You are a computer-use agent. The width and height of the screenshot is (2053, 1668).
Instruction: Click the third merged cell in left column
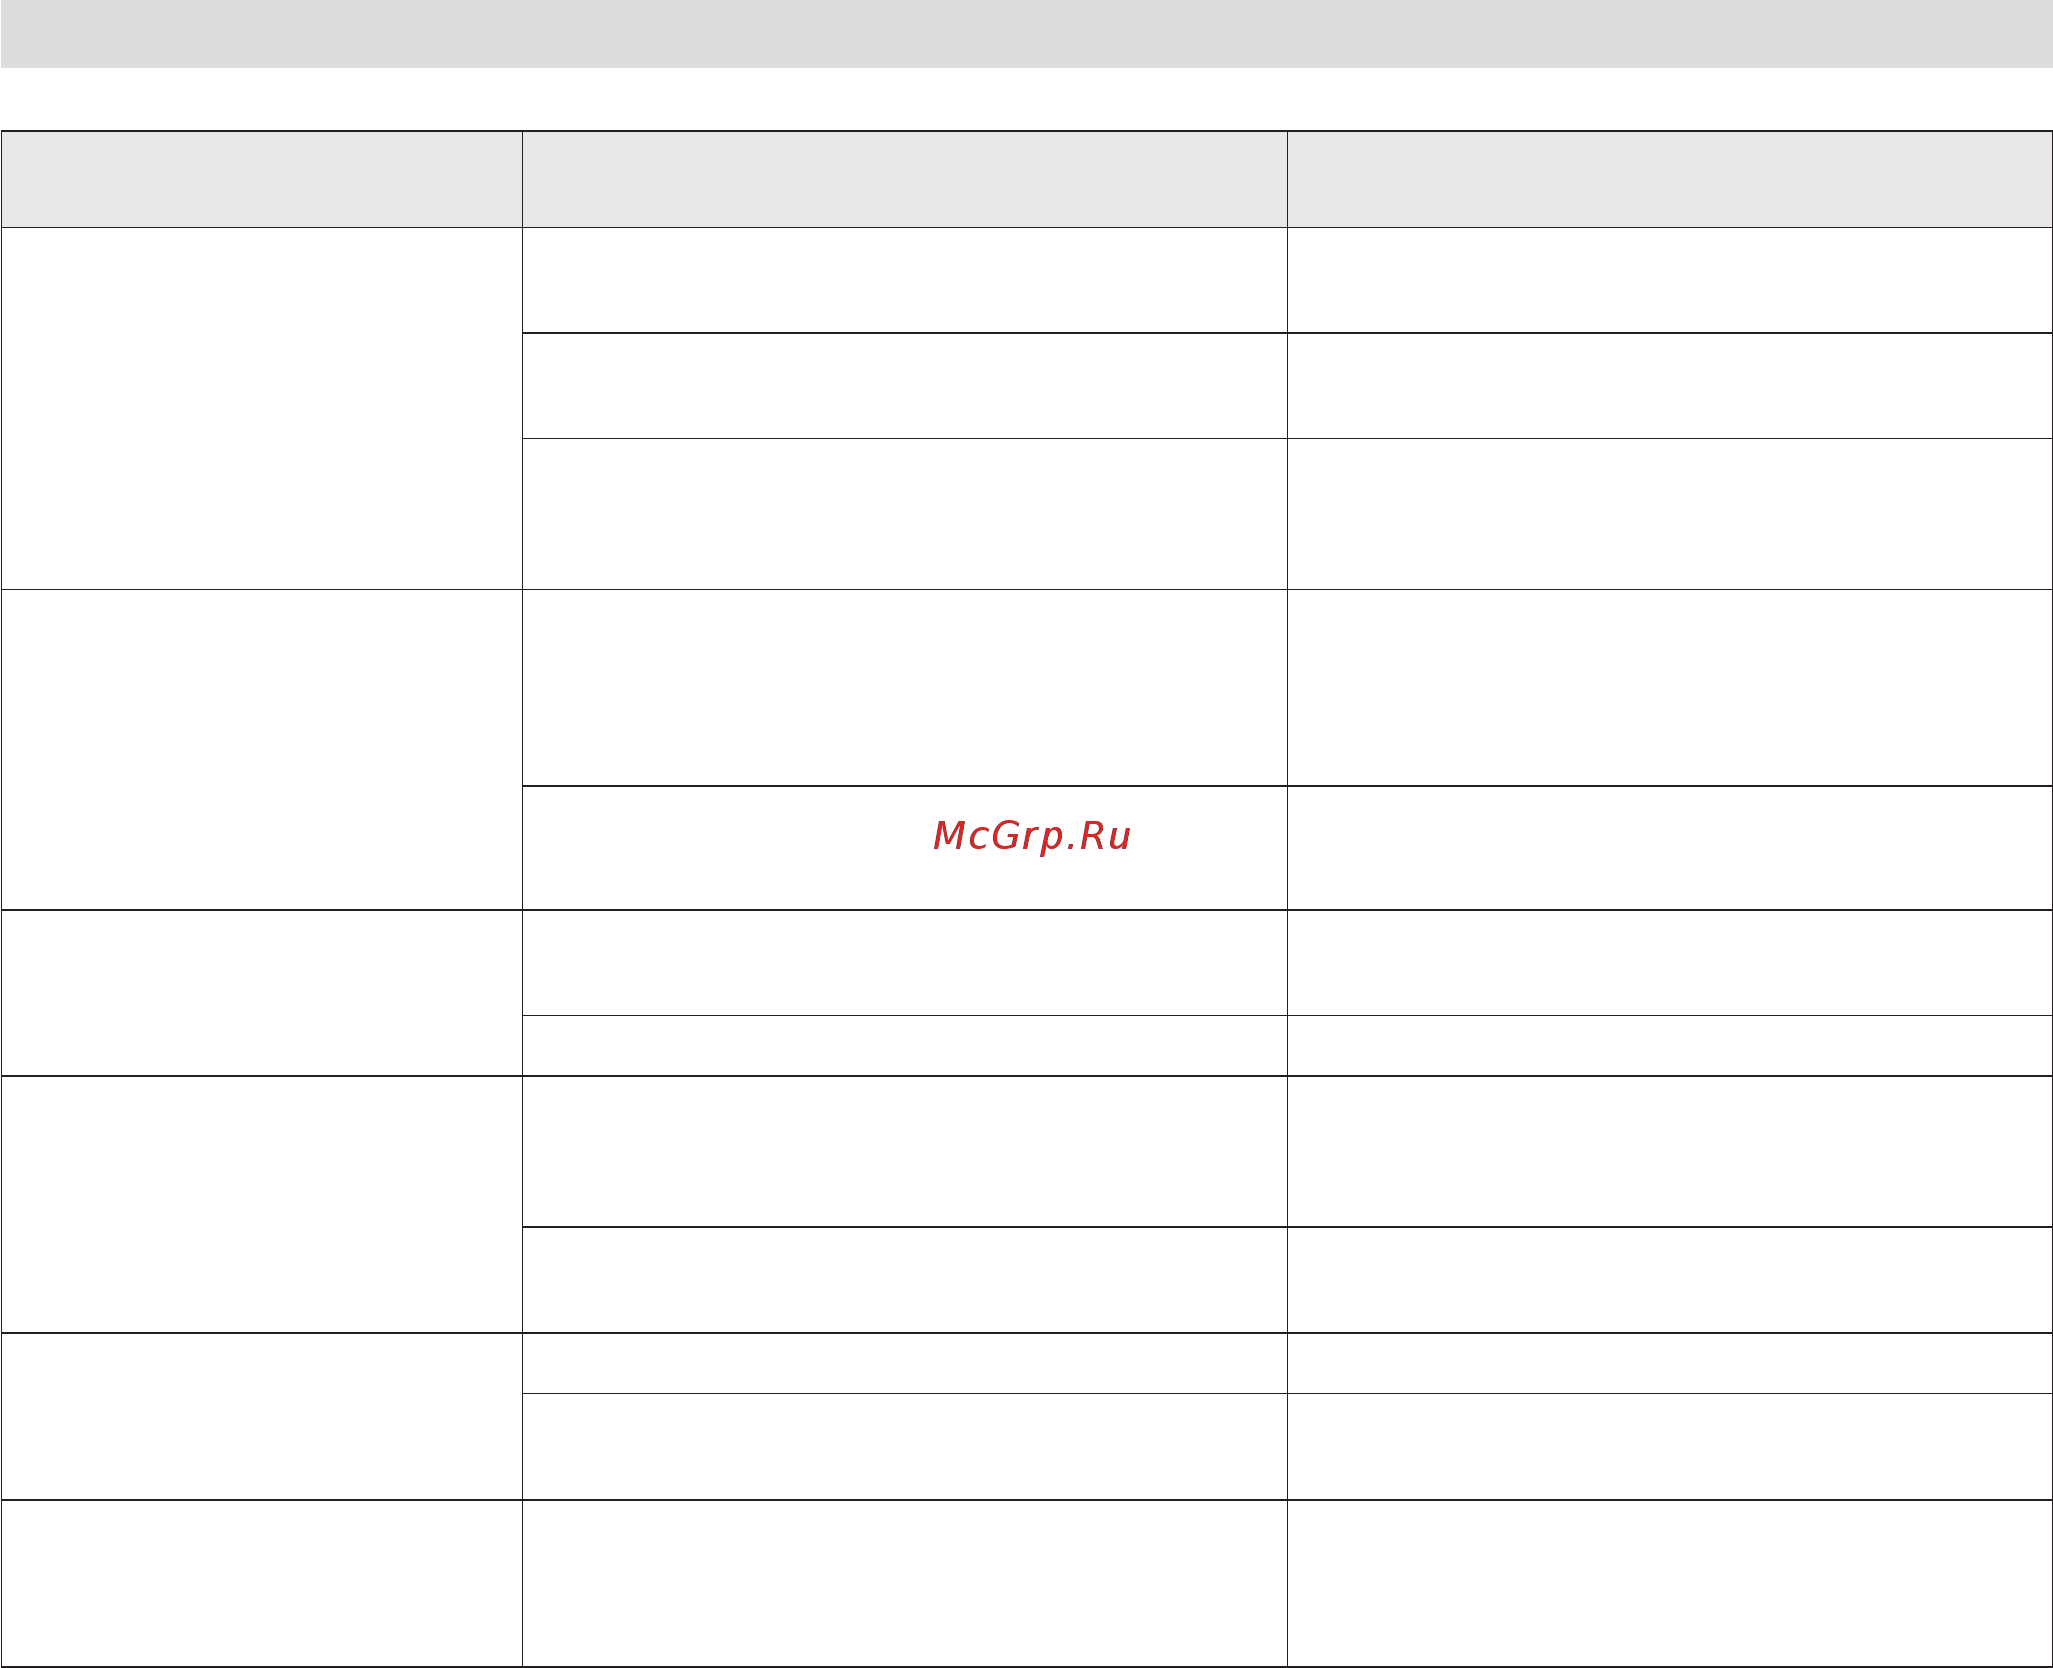point(262,993)
